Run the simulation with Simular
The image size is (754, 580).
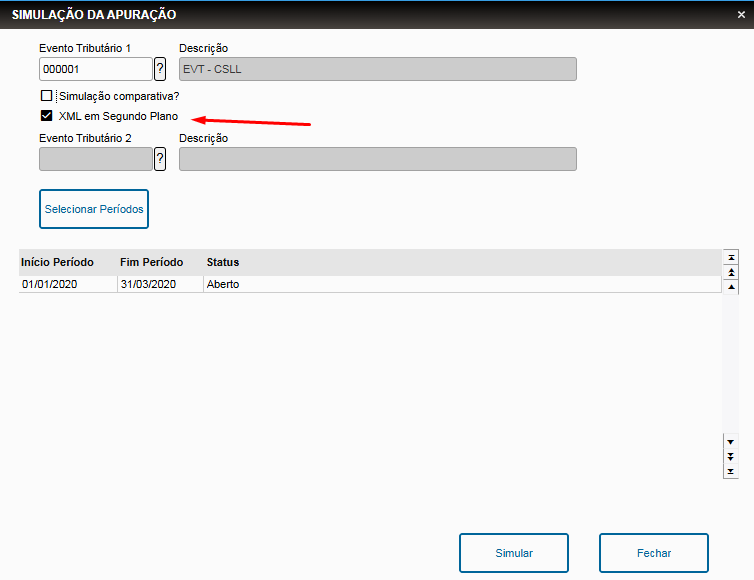[x=514, y=553]
